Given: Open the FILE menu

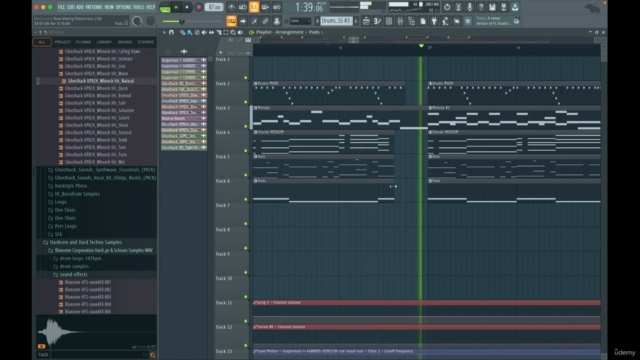Looking at the screenshot, I should [61, 7].
